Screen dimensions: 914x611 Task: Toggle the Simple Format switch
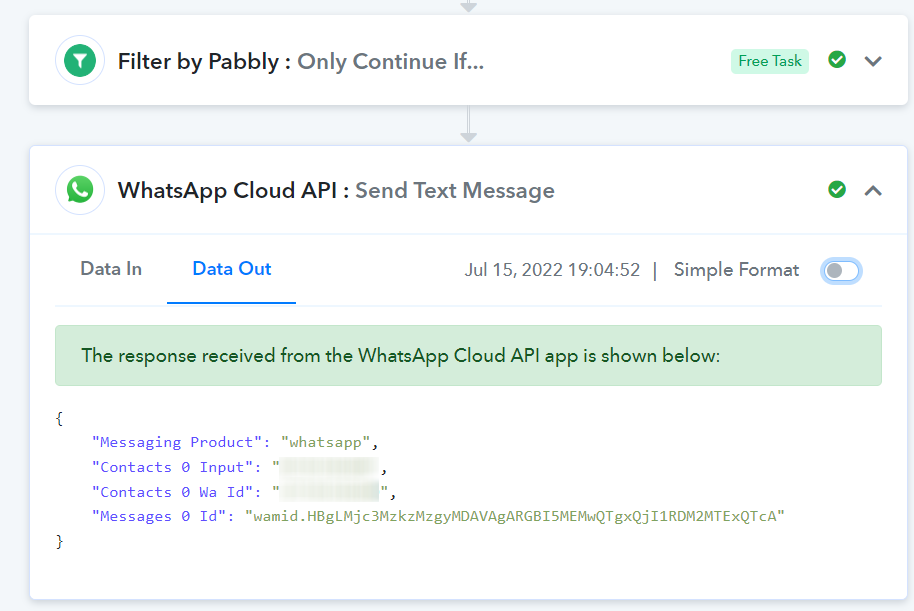[841, 271]
